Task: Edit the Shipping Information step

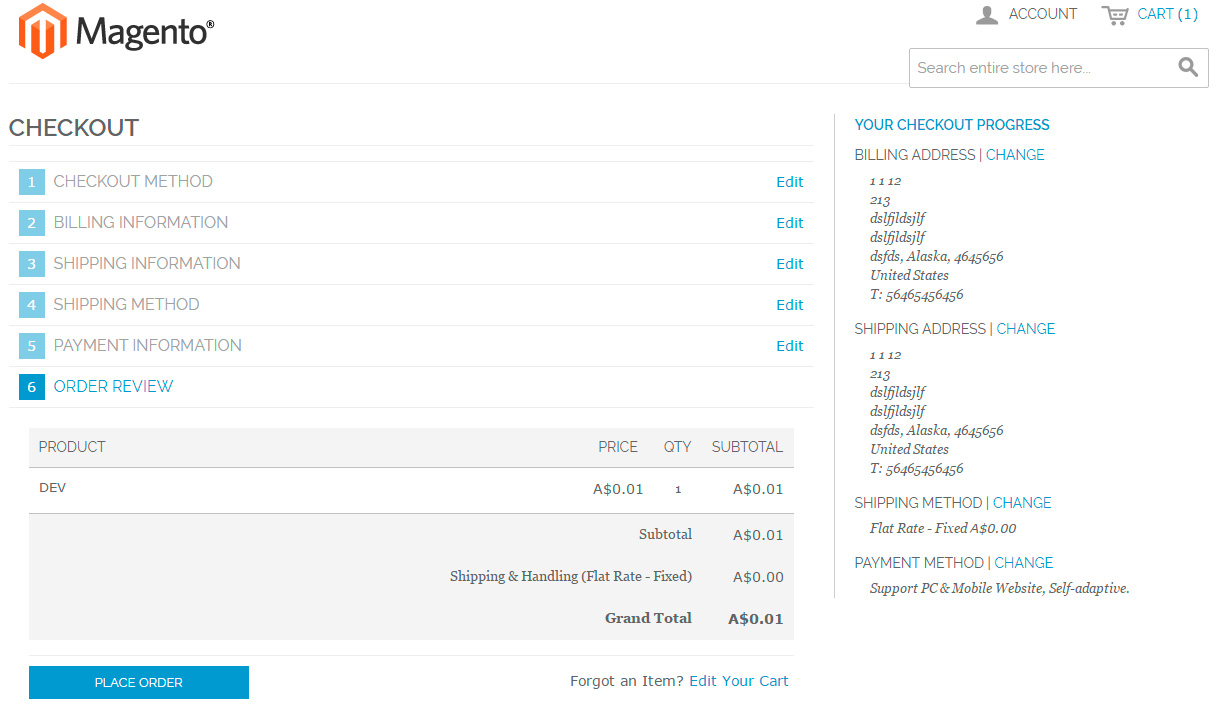Action: (790, 264)
